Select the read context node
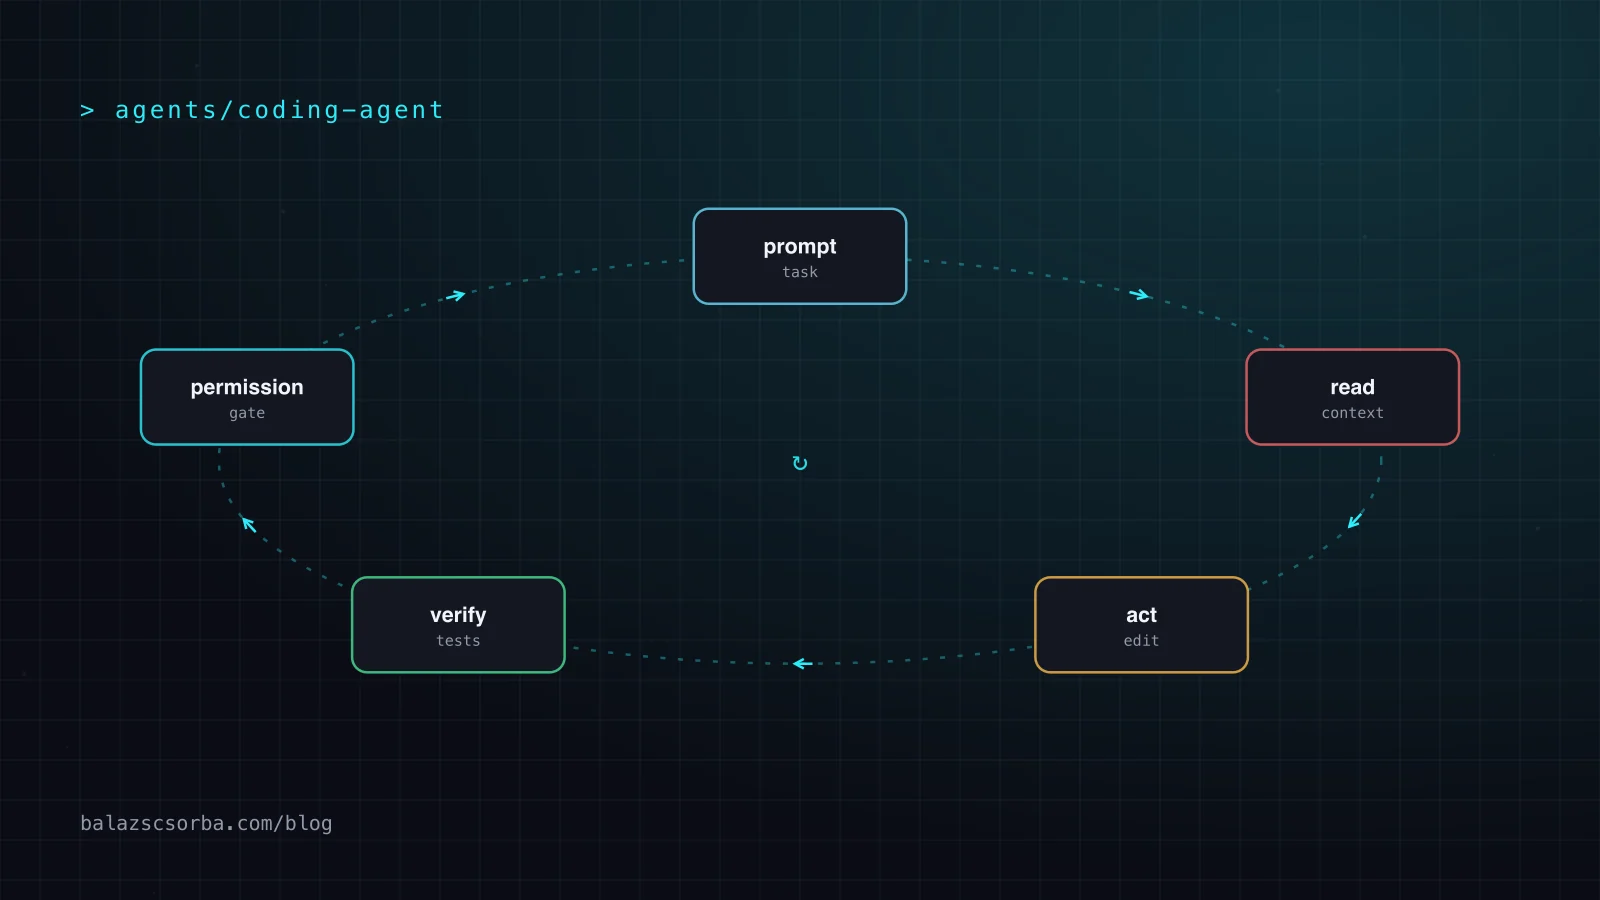The image size is (1600, 900). pyautogui.click(x=1352, y=397)
